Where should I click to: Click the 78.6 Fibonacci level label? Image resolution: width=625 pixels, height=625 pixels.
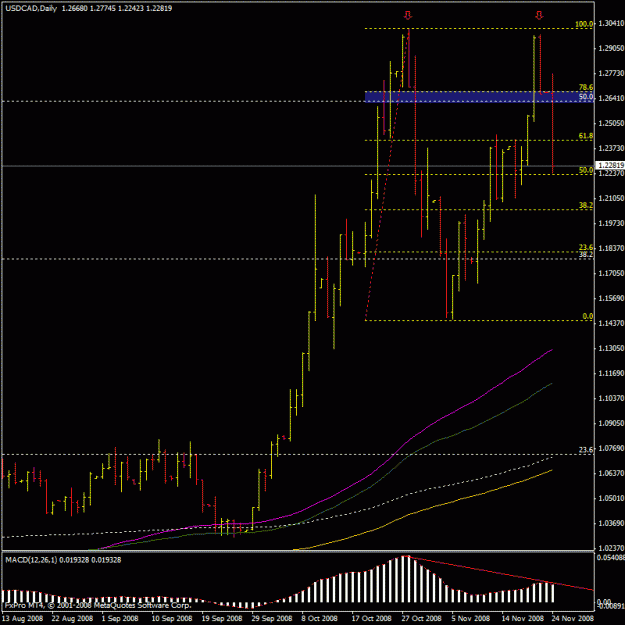[x=586, y=87]
